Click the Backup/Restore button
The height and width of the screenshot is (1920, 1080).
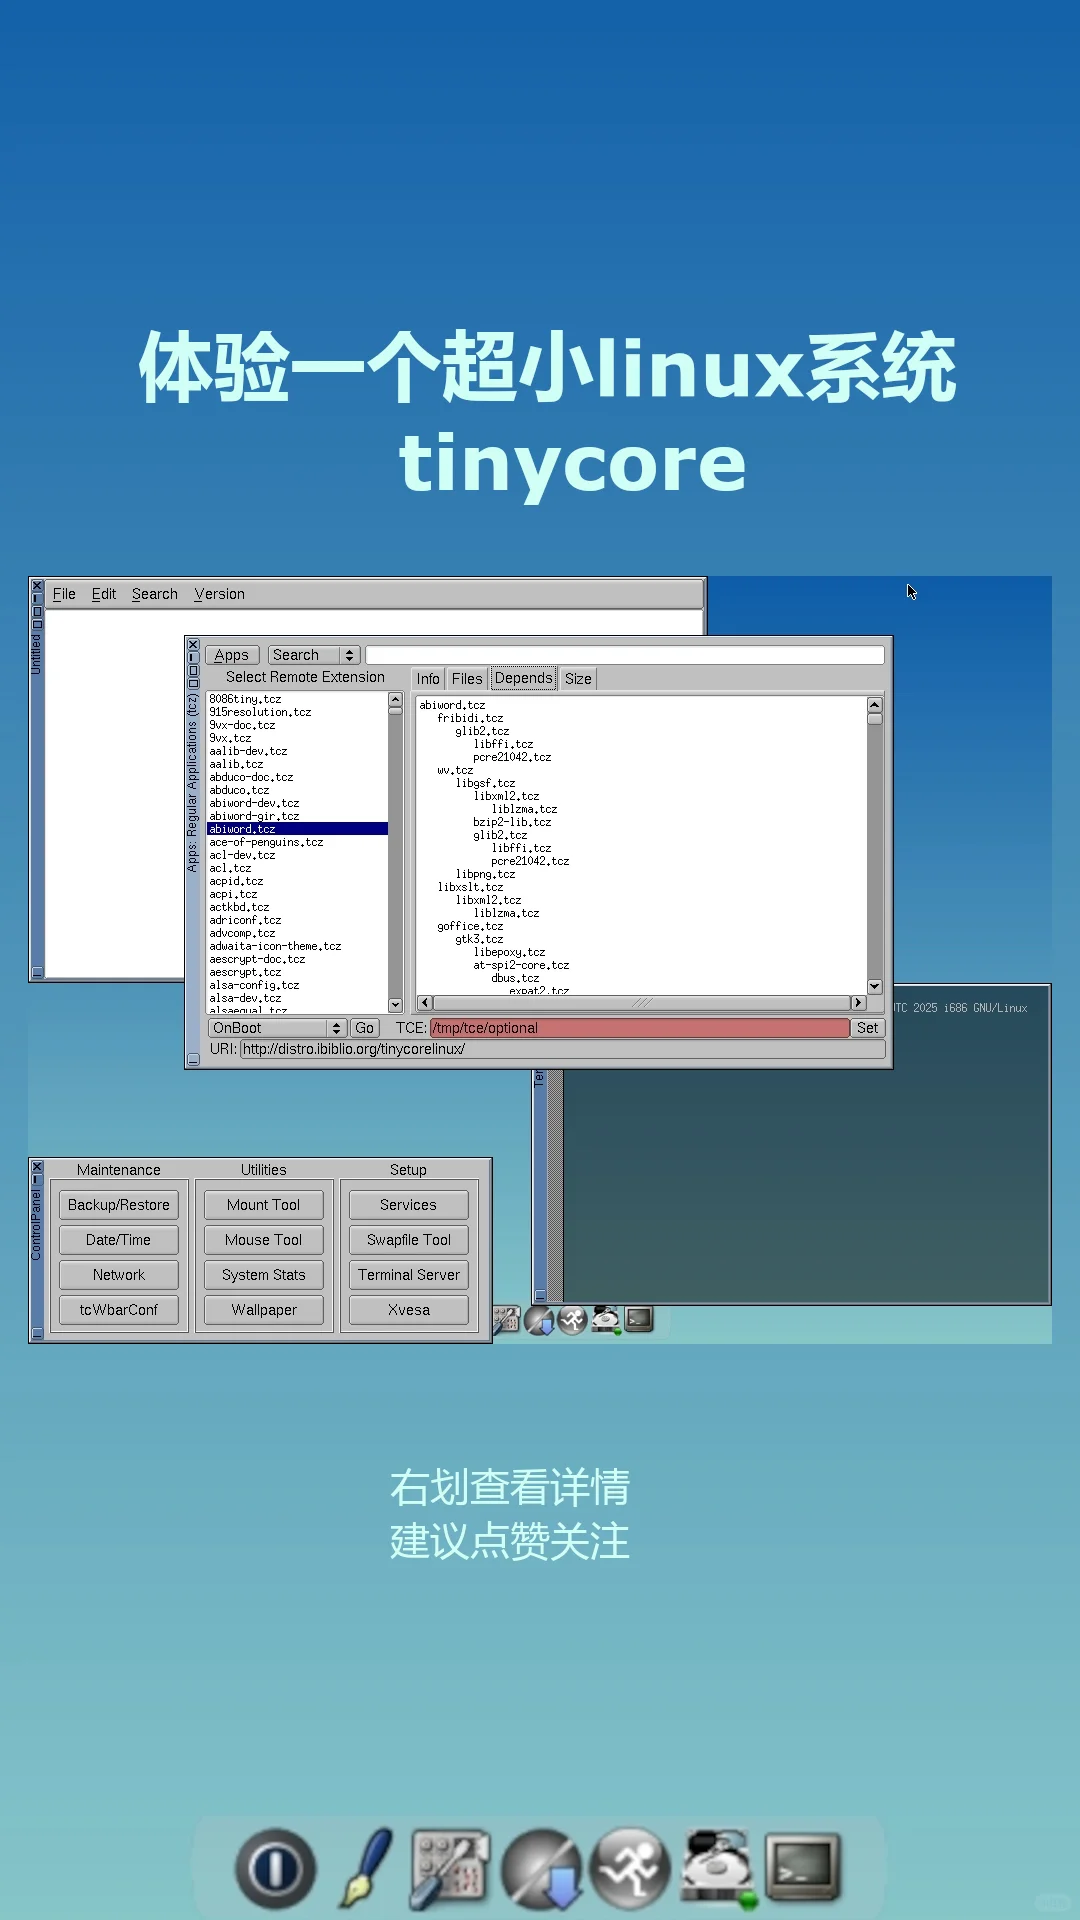pyautogui.click(x=119, y=1205)
